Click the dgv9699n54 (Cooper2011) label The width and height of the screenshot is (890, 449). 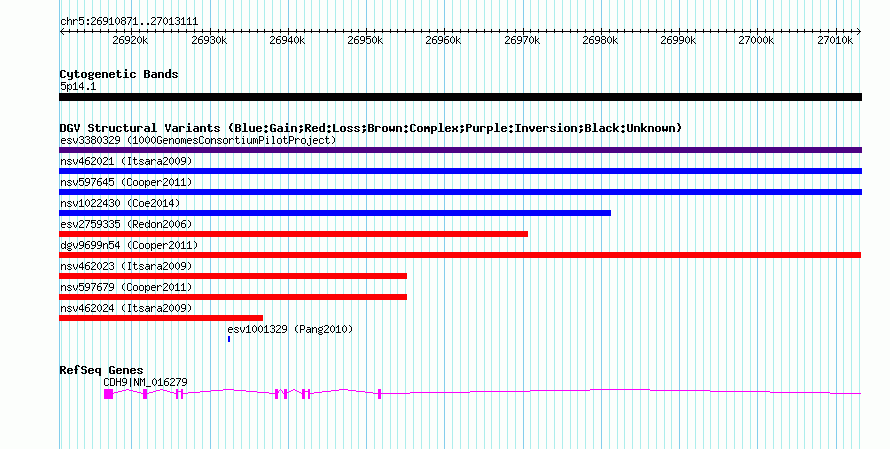click(129, 245)
